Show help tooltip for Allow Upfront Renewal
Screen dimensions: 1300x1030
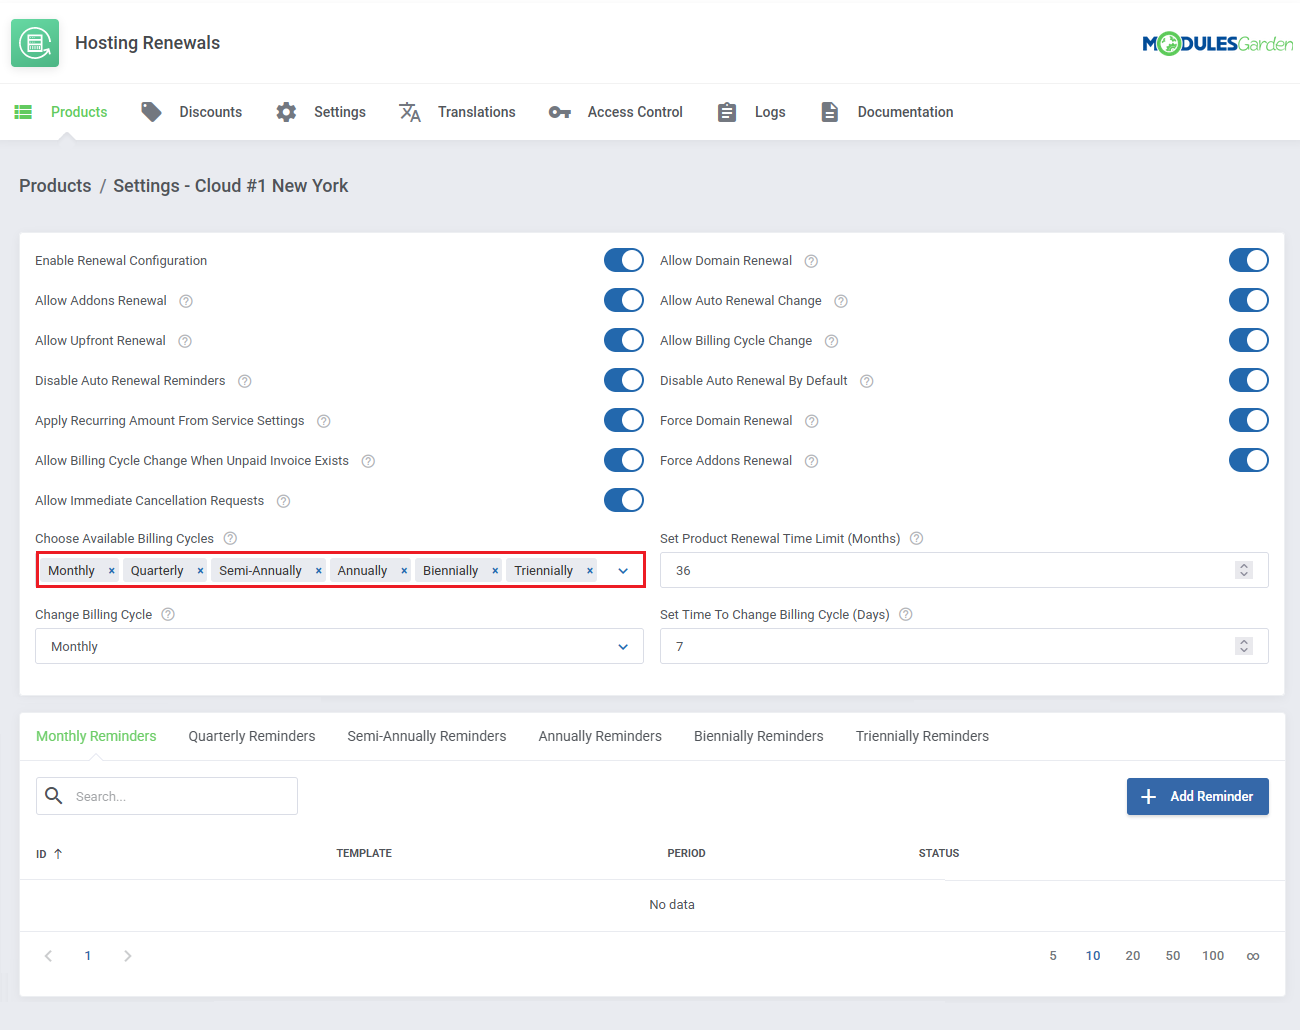click(x=185, y=341)
